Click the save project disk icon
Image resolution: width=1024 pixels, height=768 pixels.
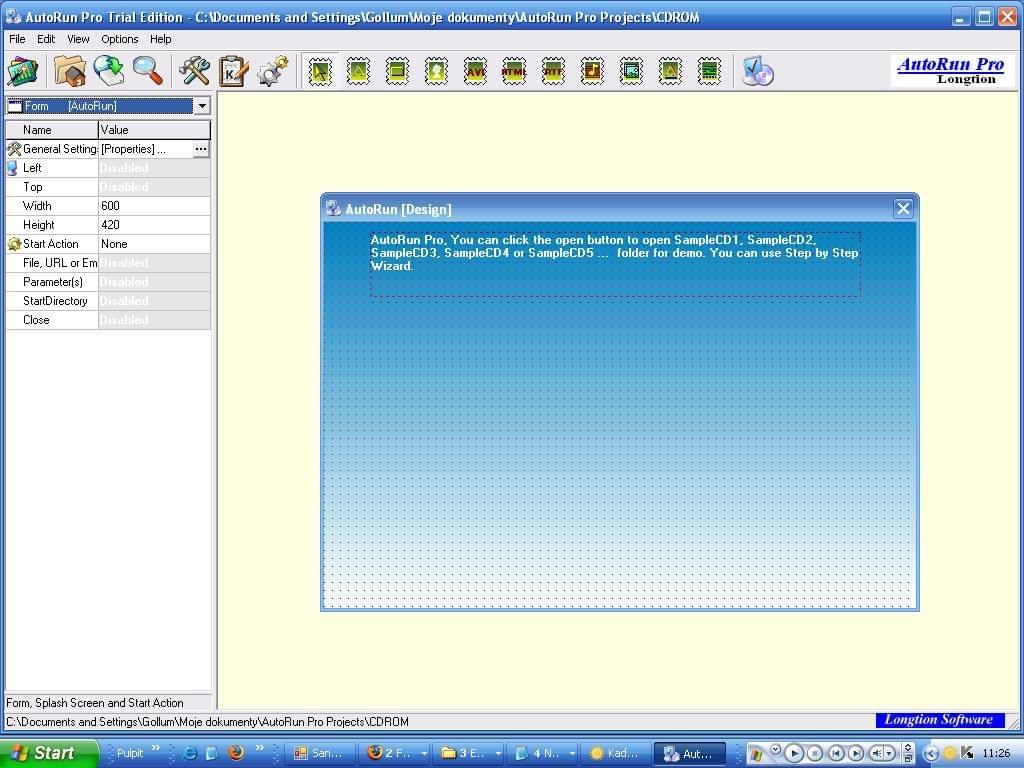point(109,71)
